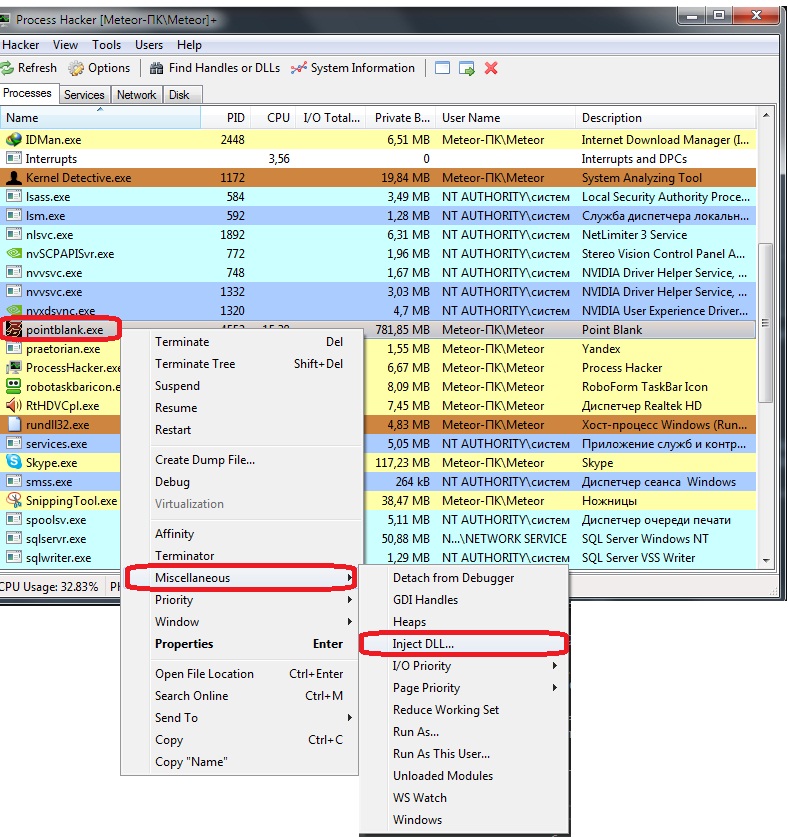Select the IDMan.exe process icon
This screenshot has width=788, height=837.
pos(14,140)
